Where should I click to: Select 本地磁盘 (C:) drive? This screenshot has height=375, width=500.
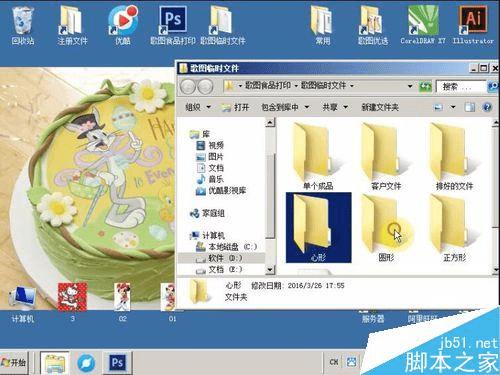(226, 247)
